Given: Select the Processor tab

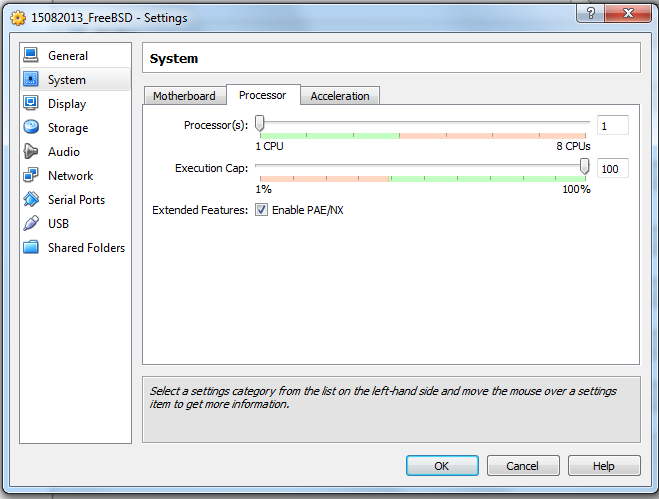Looking at the screenshot, I should [262, 95].
